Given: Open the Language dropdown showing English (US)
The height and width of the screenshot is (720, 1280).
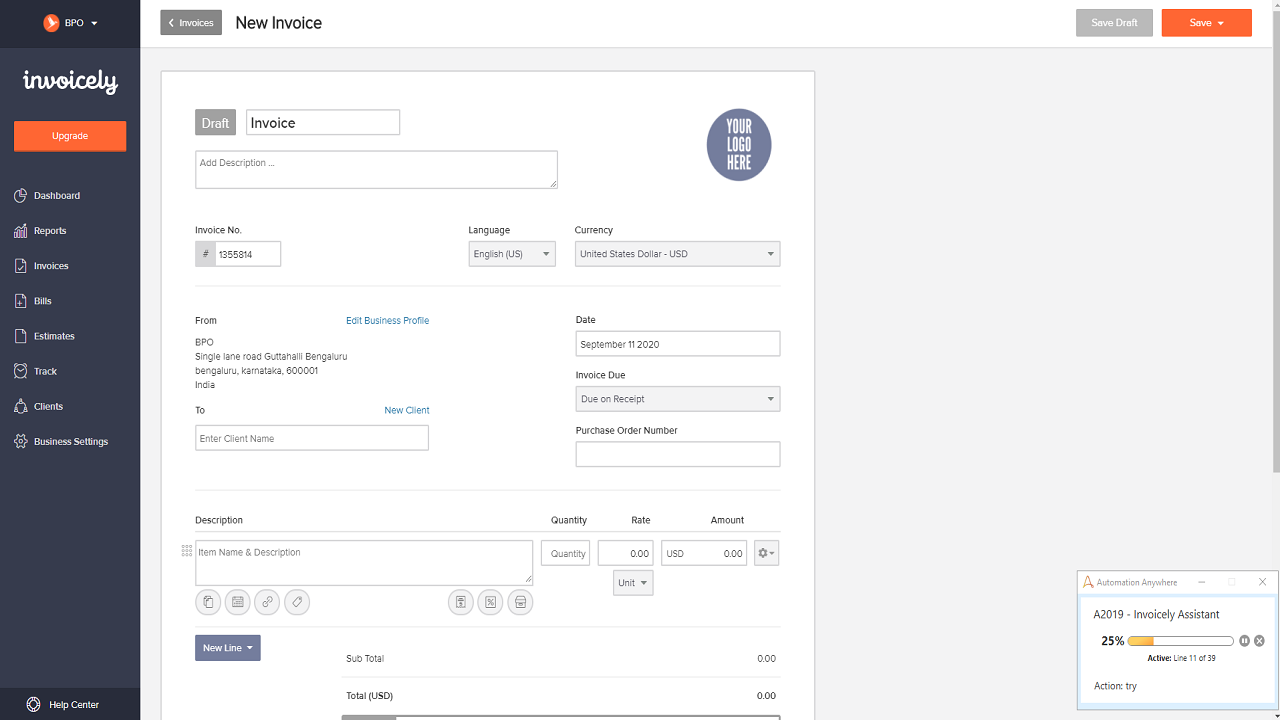Looking at the screenshot, I should pyautogui.click(x=512, y=254).
